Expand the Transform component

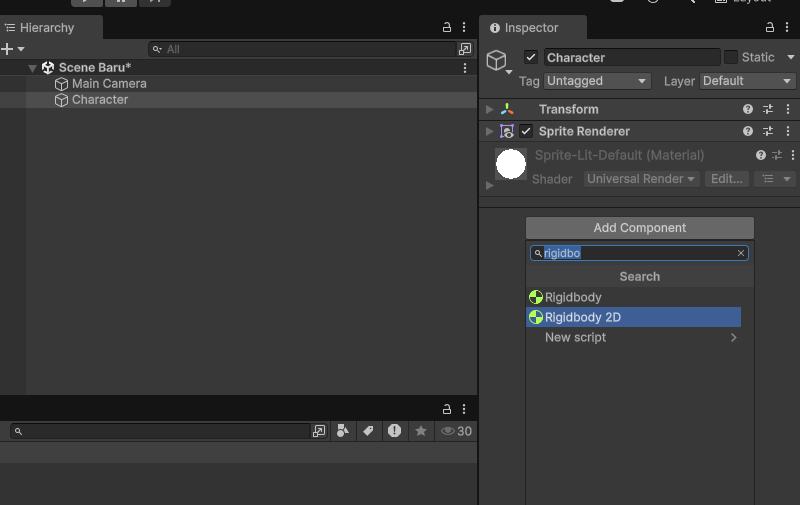(489, 109)
